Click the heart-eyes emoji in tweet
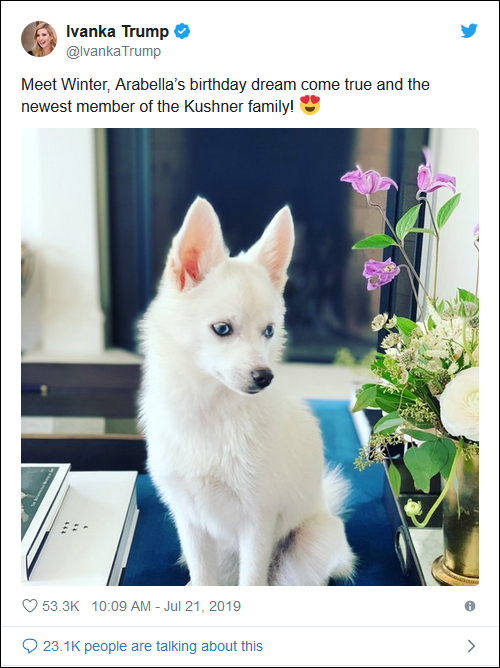 (x=310, y=105)
